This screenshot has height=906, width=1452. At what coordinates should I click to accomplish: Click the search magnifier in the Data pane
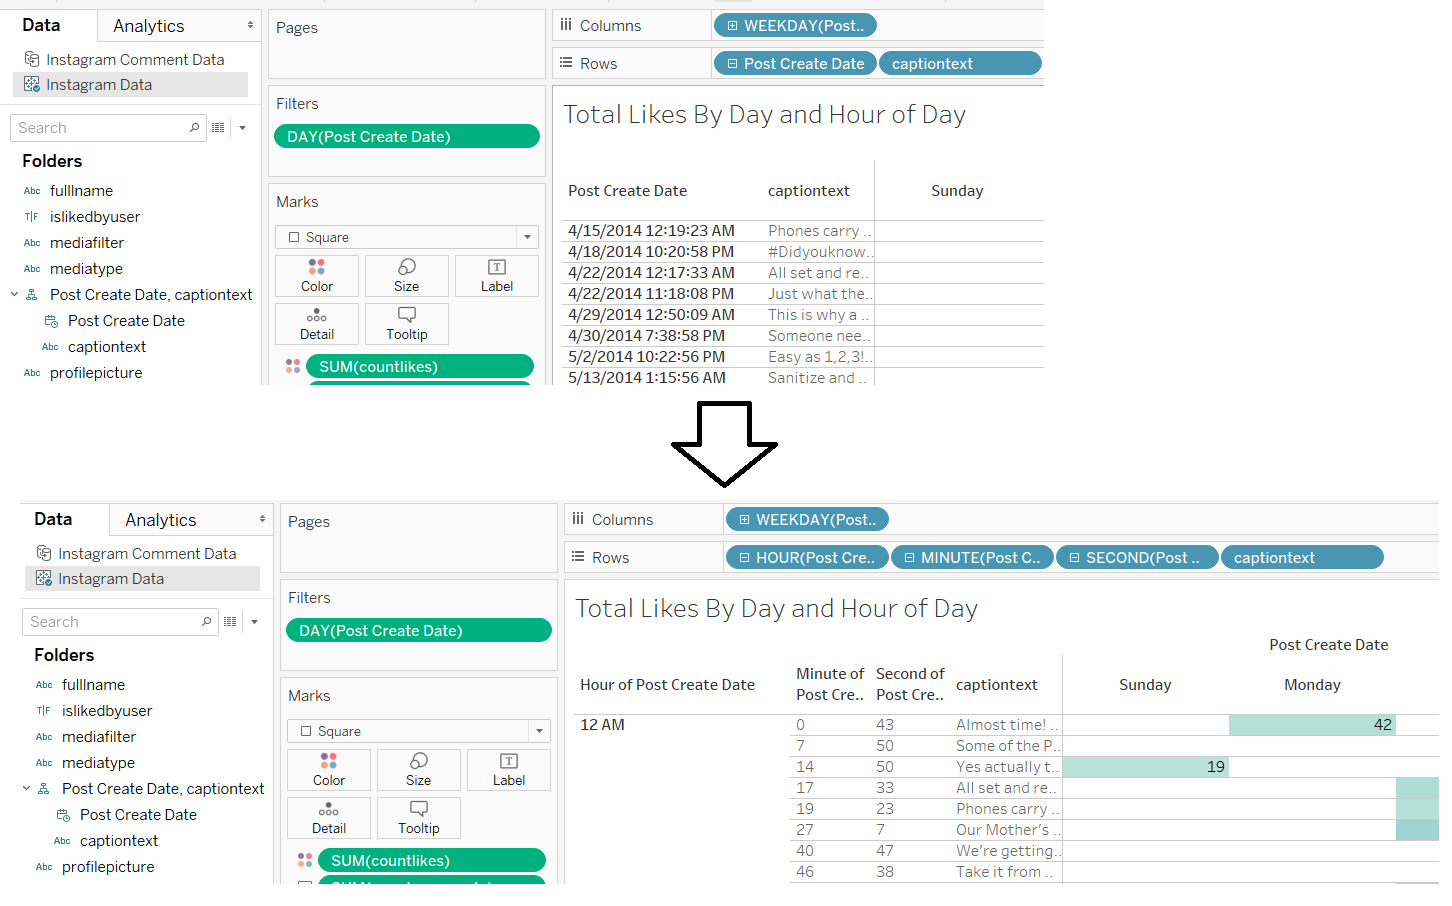[194, 127]
